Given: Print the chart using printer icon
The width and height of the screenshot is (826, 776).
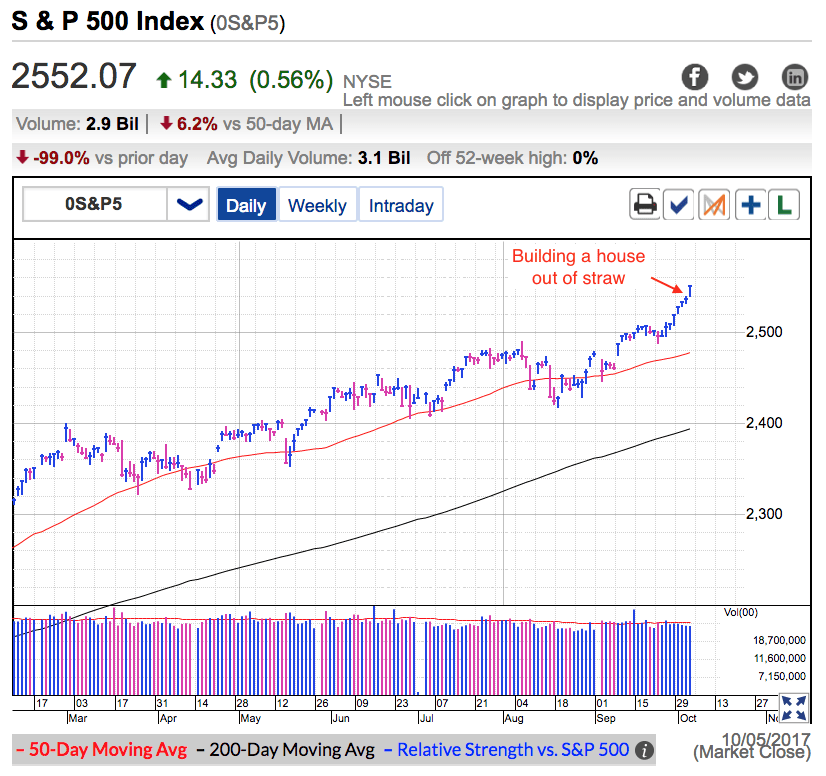Looking at the screenshot, I should click(645, 204).
